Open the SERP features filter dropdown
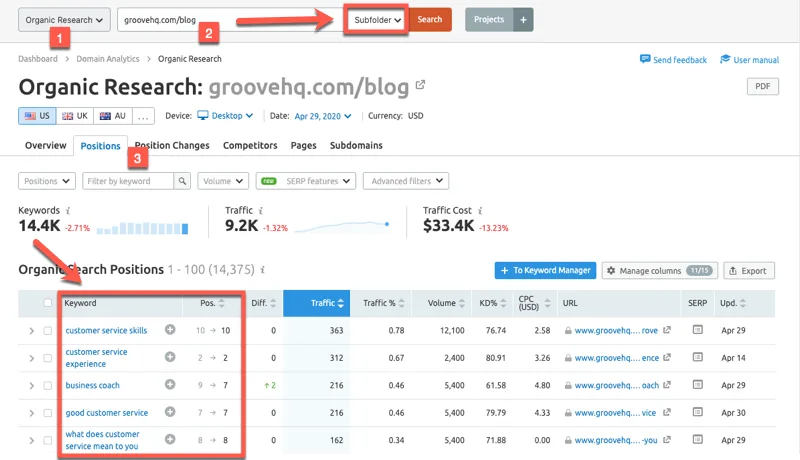The image size is (800, 460). tap(306, 181)
